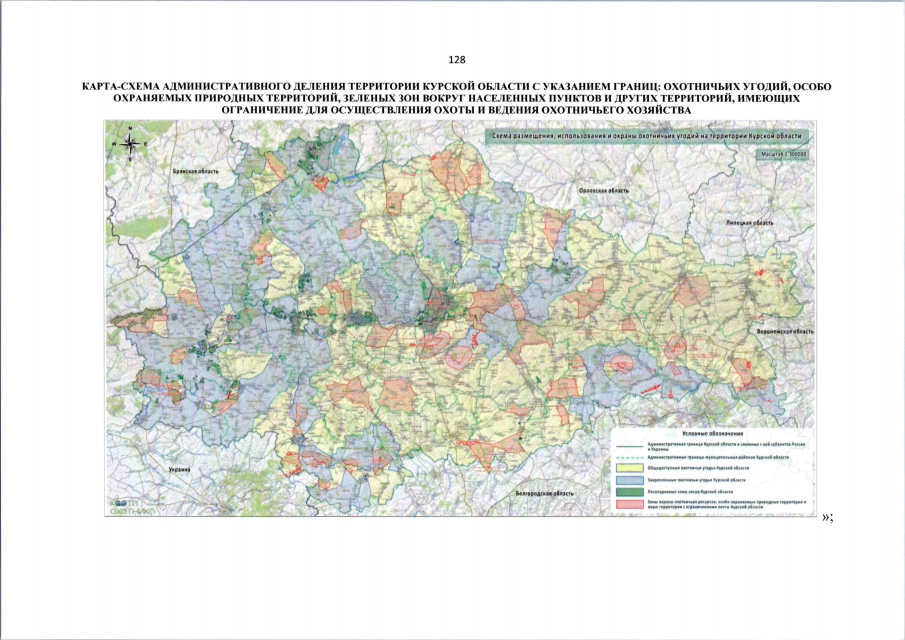Click the compass rose on the map
905x640 pixels.
tap(129, 145)
